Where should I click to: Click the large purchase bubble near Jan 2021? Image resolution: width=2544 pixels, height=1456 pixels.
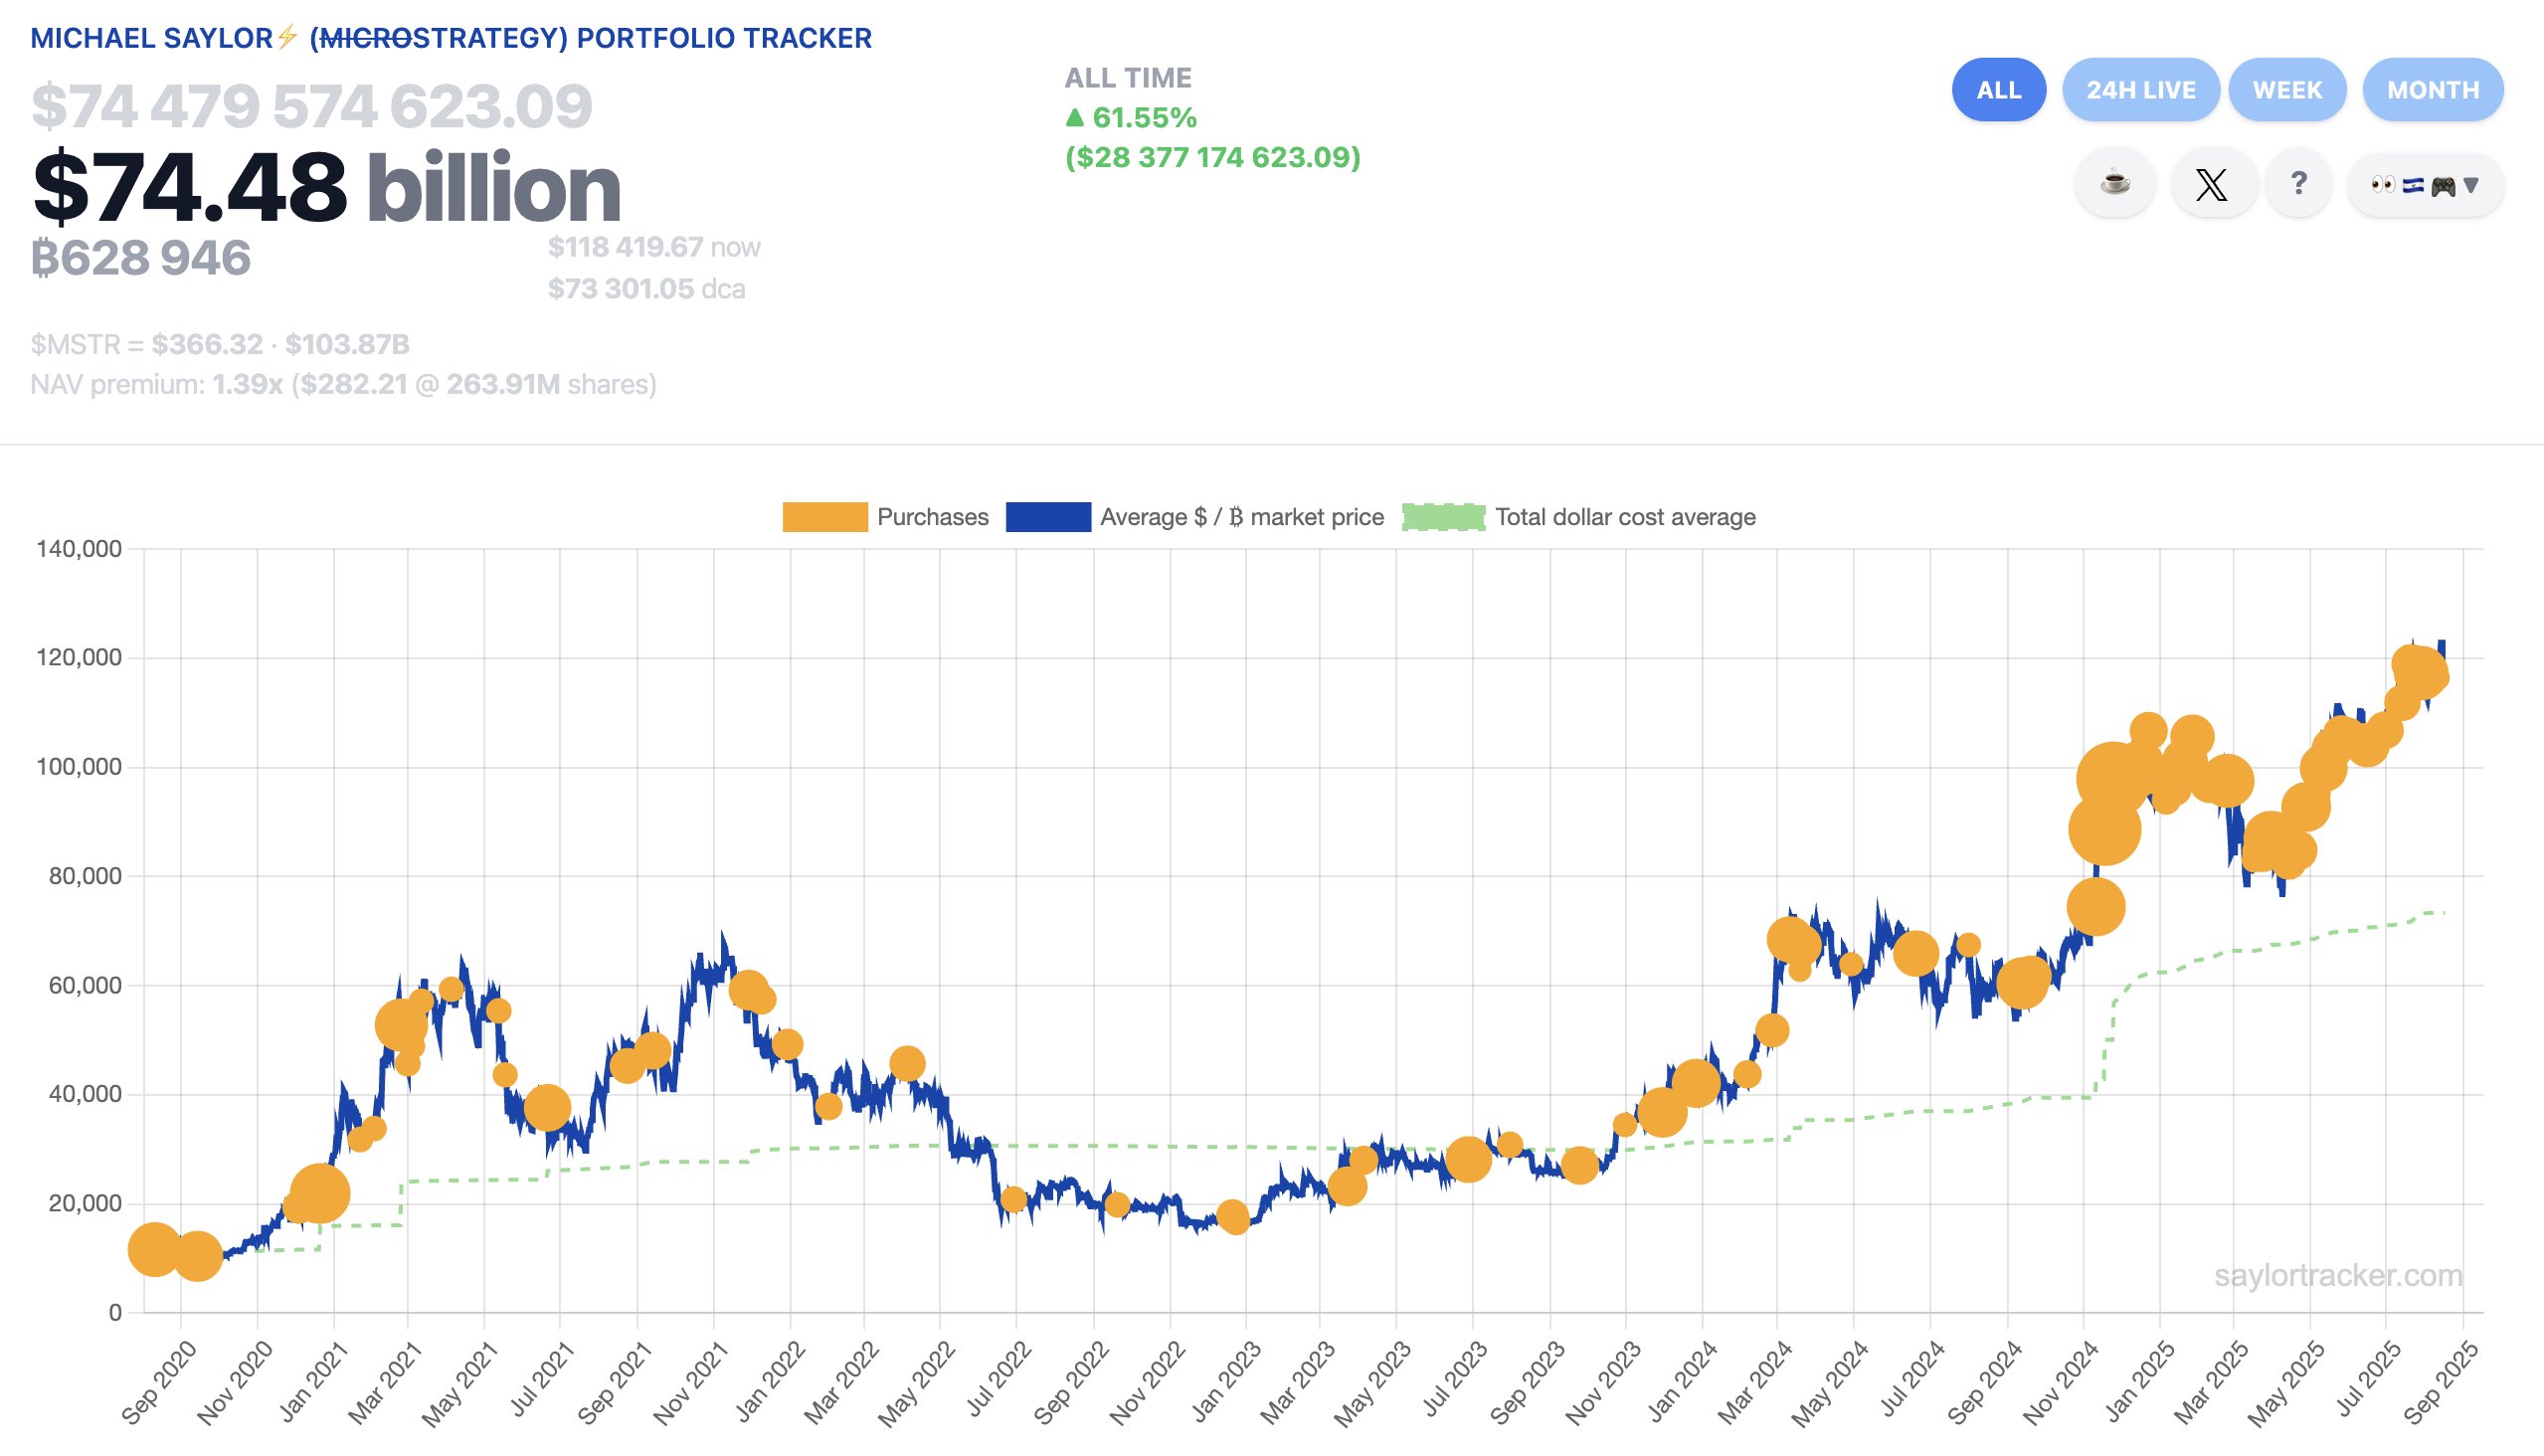(x=319, y=1193)
